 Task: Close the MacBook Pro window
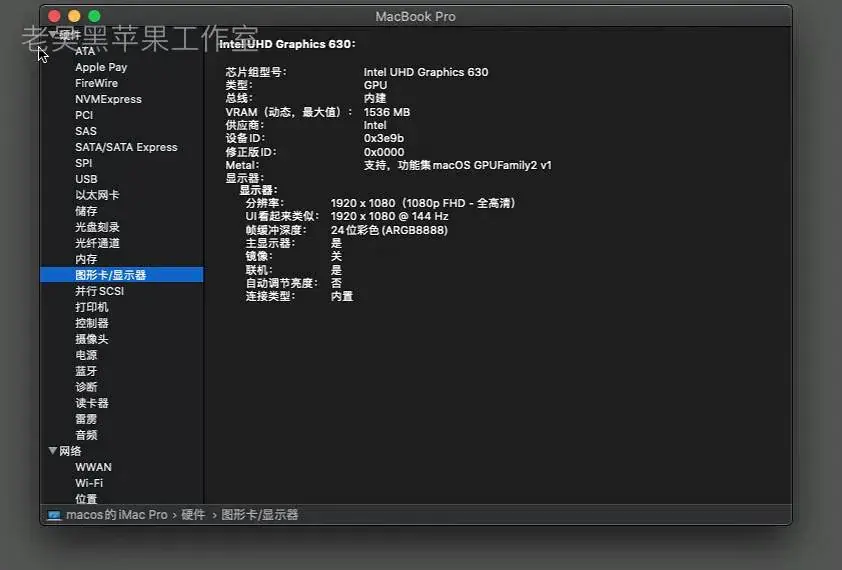pyautogui.click(x=54, y=16)
